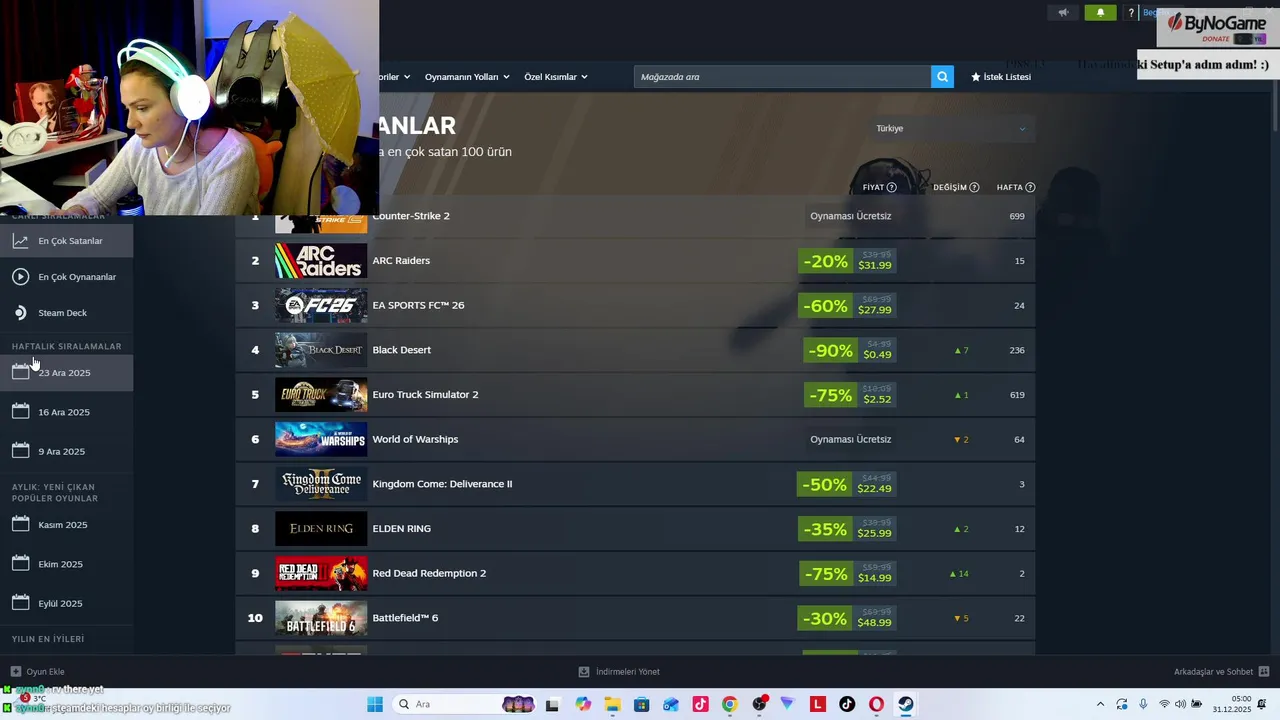This screenshot has height=720, width=1280.
Task: Open the ARC Raiders game title
Action: (401, 261)
